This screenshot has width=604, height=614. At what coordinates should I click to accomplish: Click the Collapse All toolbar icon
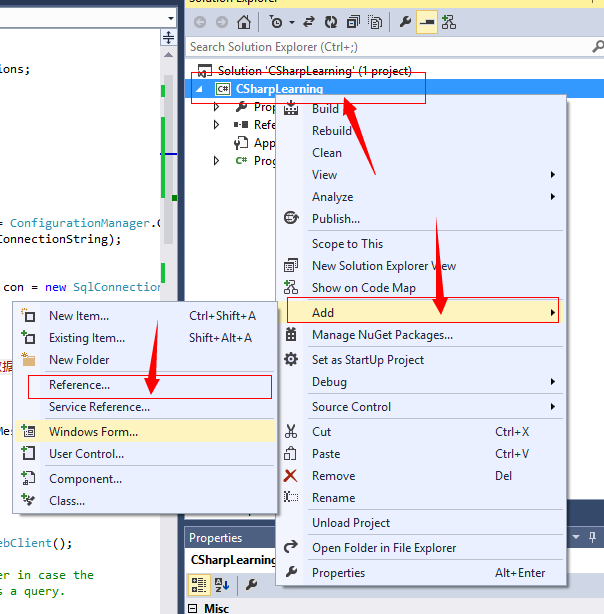353,21
